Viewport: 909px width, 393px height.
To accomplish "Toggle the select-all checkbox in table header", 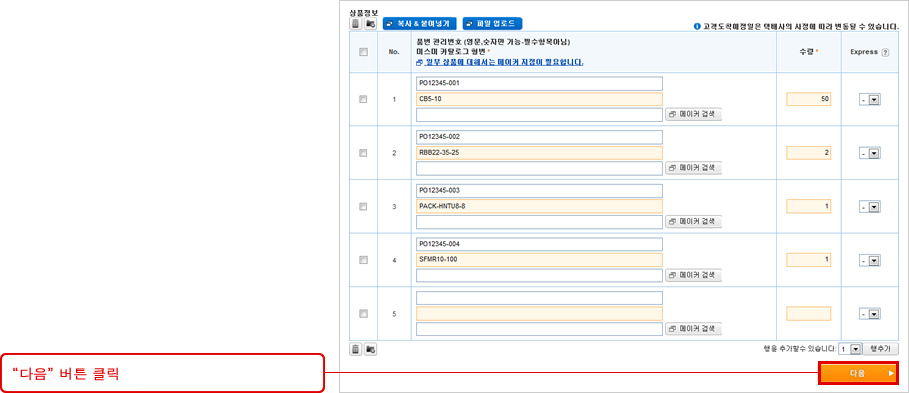I will pos(363,52).
